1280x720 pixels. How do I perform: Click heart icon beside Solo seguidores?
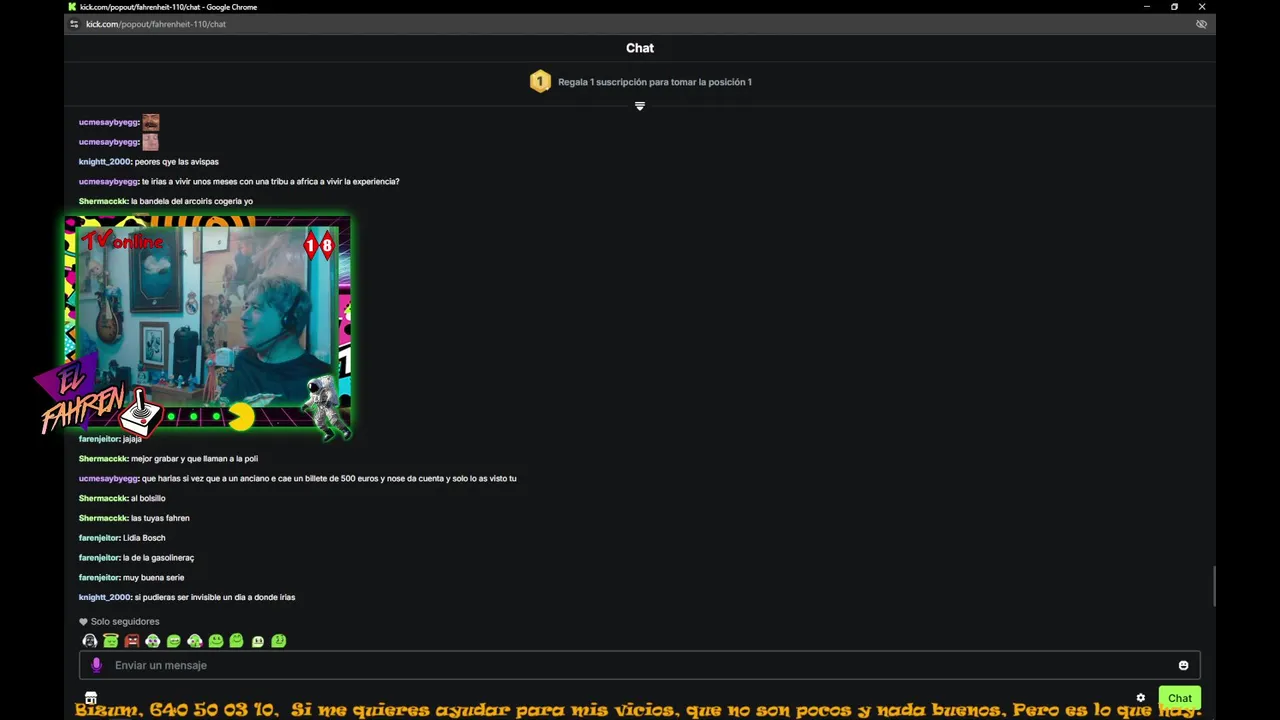click(x=83, y=622)
